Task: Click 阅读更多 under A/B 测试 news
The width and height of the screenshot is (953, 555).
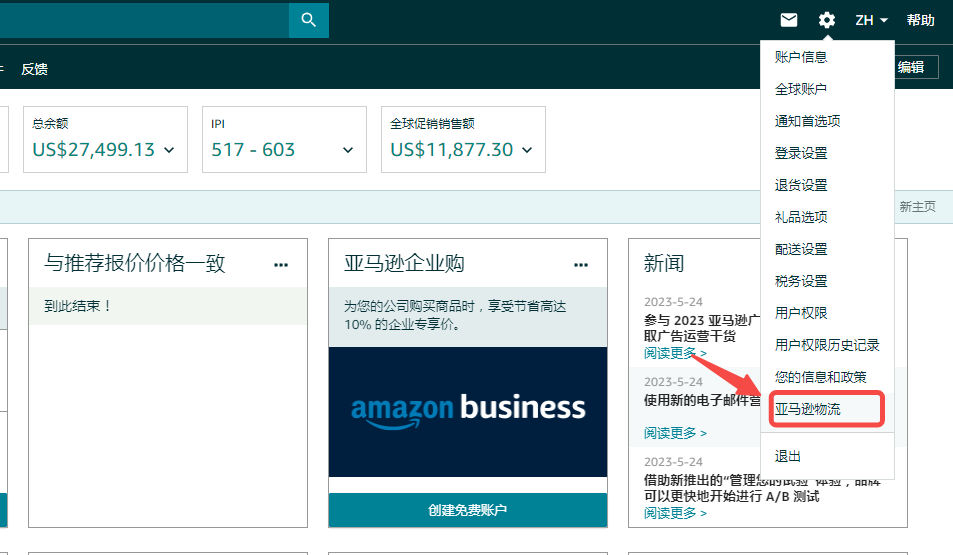Action: coord(675,514)
